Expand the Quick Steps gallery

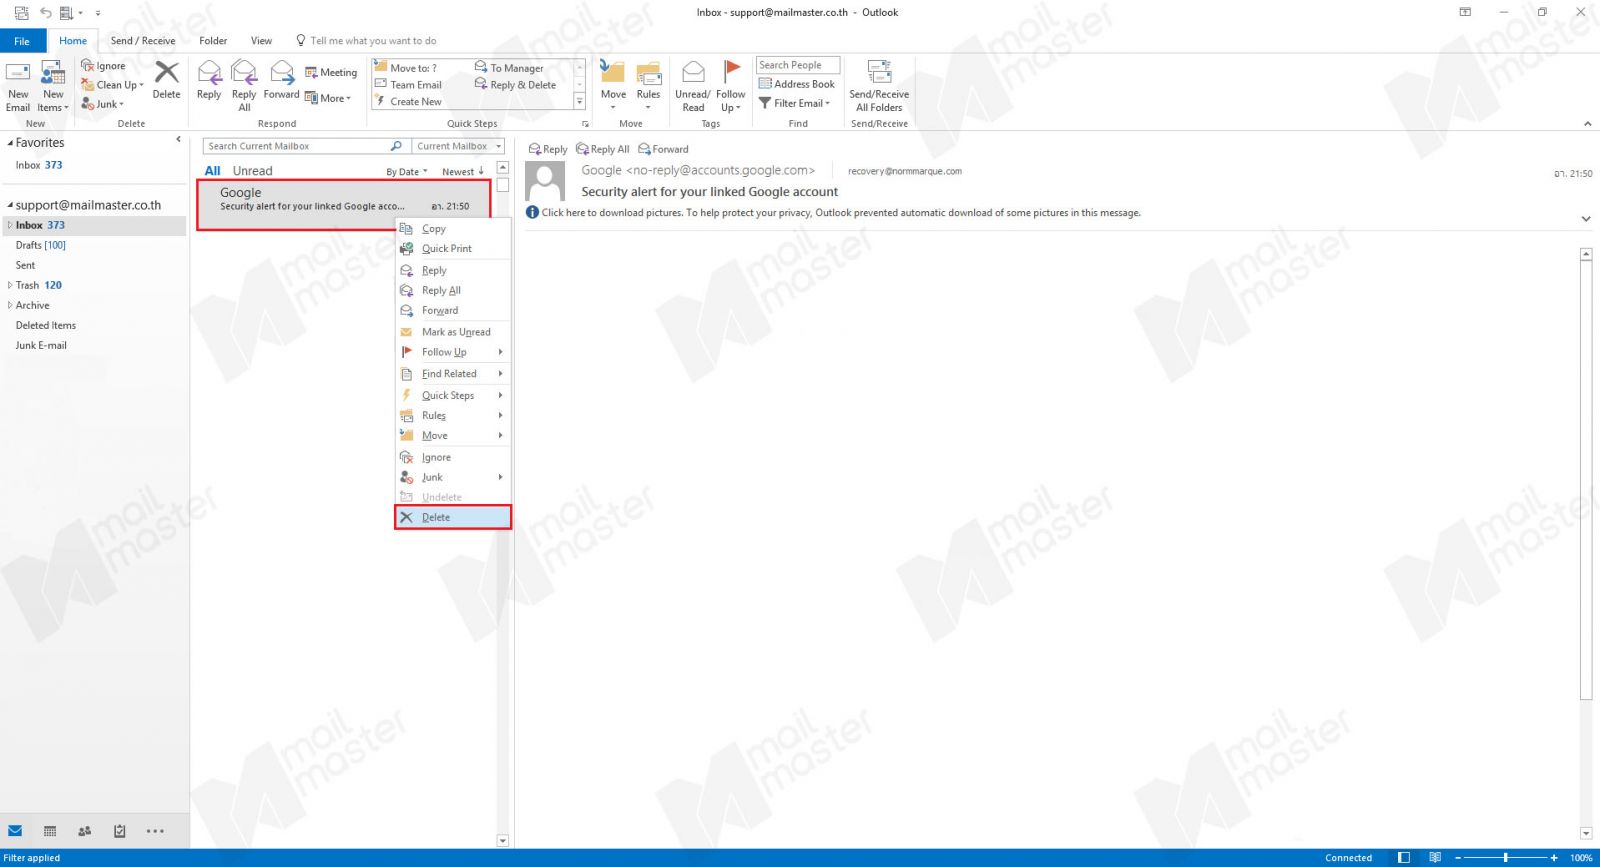[580, 102]
